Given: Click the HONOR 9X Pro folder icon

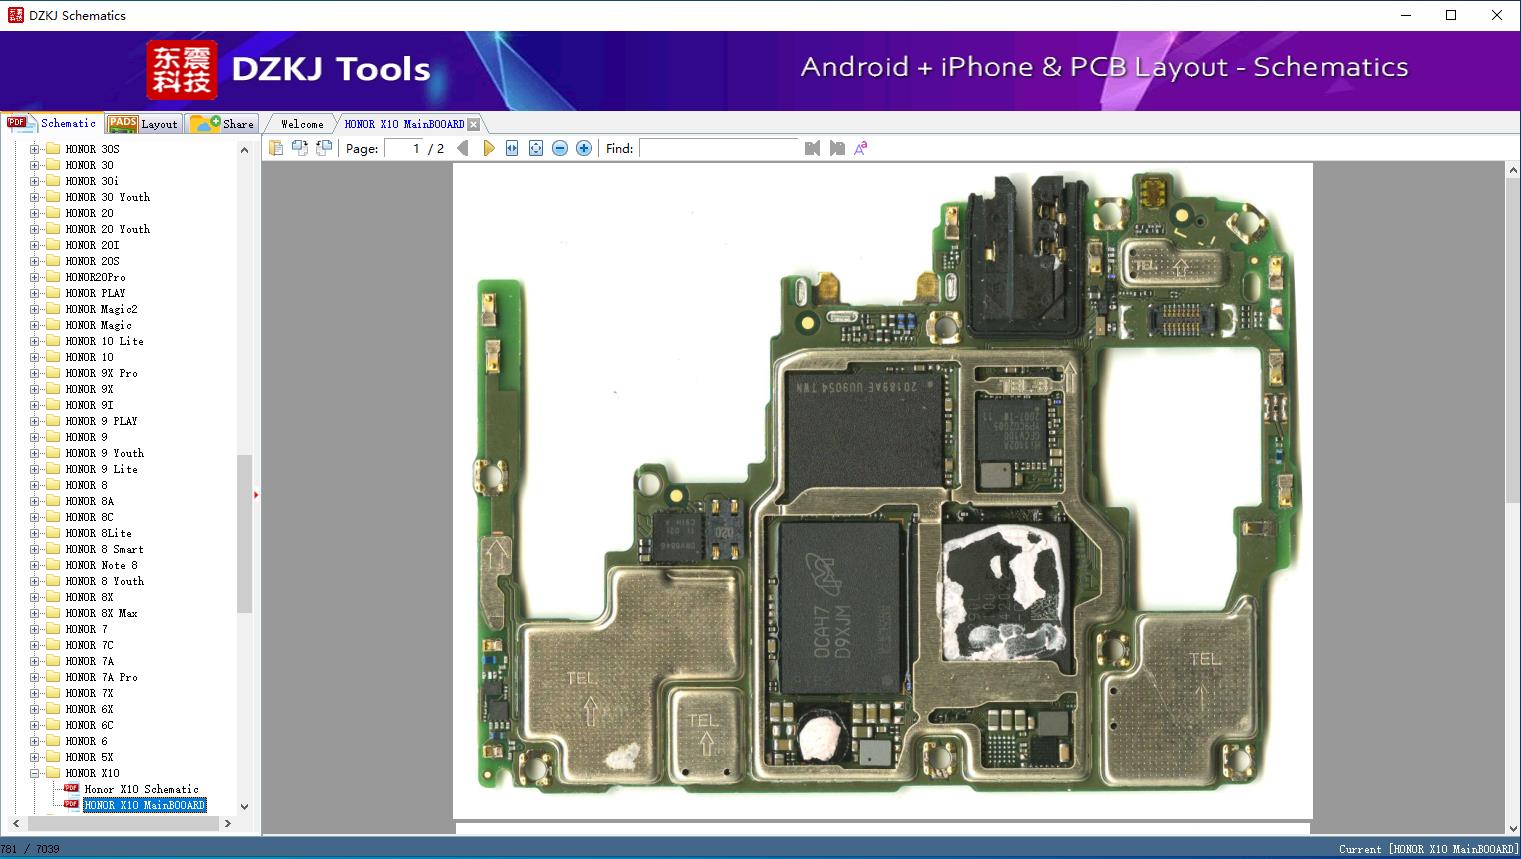Looking at the screenshot, I should tap(52, 373).
